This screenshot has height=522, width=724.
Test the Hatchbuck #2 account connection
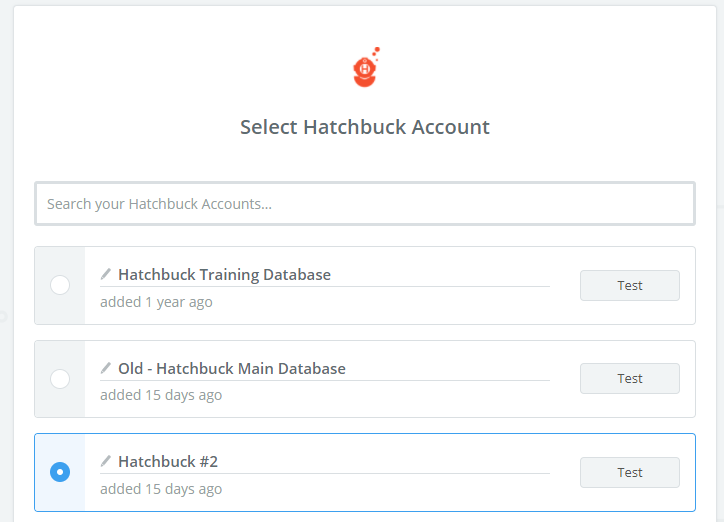point(630,472)
